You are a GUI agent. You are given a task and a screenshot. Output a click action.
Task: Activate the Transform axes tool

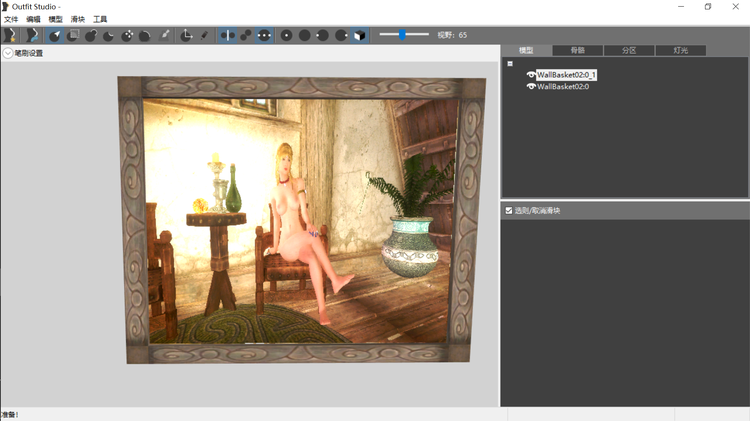(186, 35)
